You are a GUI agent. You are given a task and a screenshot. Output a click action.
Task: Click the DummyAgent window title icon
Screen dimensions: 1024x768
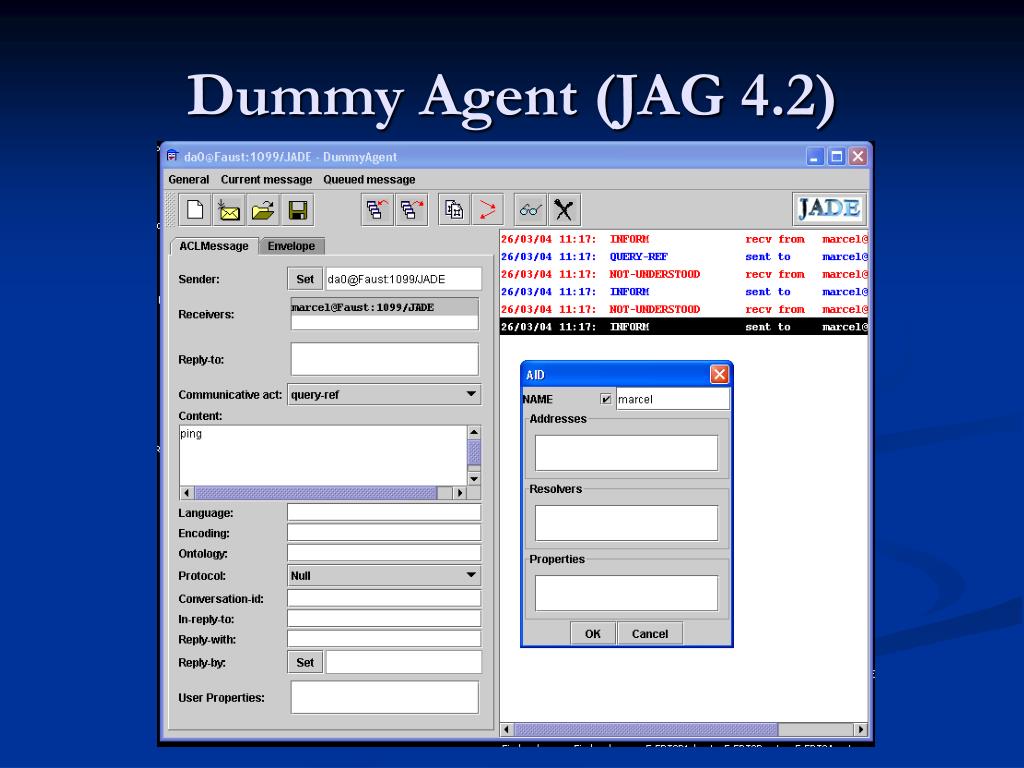(172, 156)
